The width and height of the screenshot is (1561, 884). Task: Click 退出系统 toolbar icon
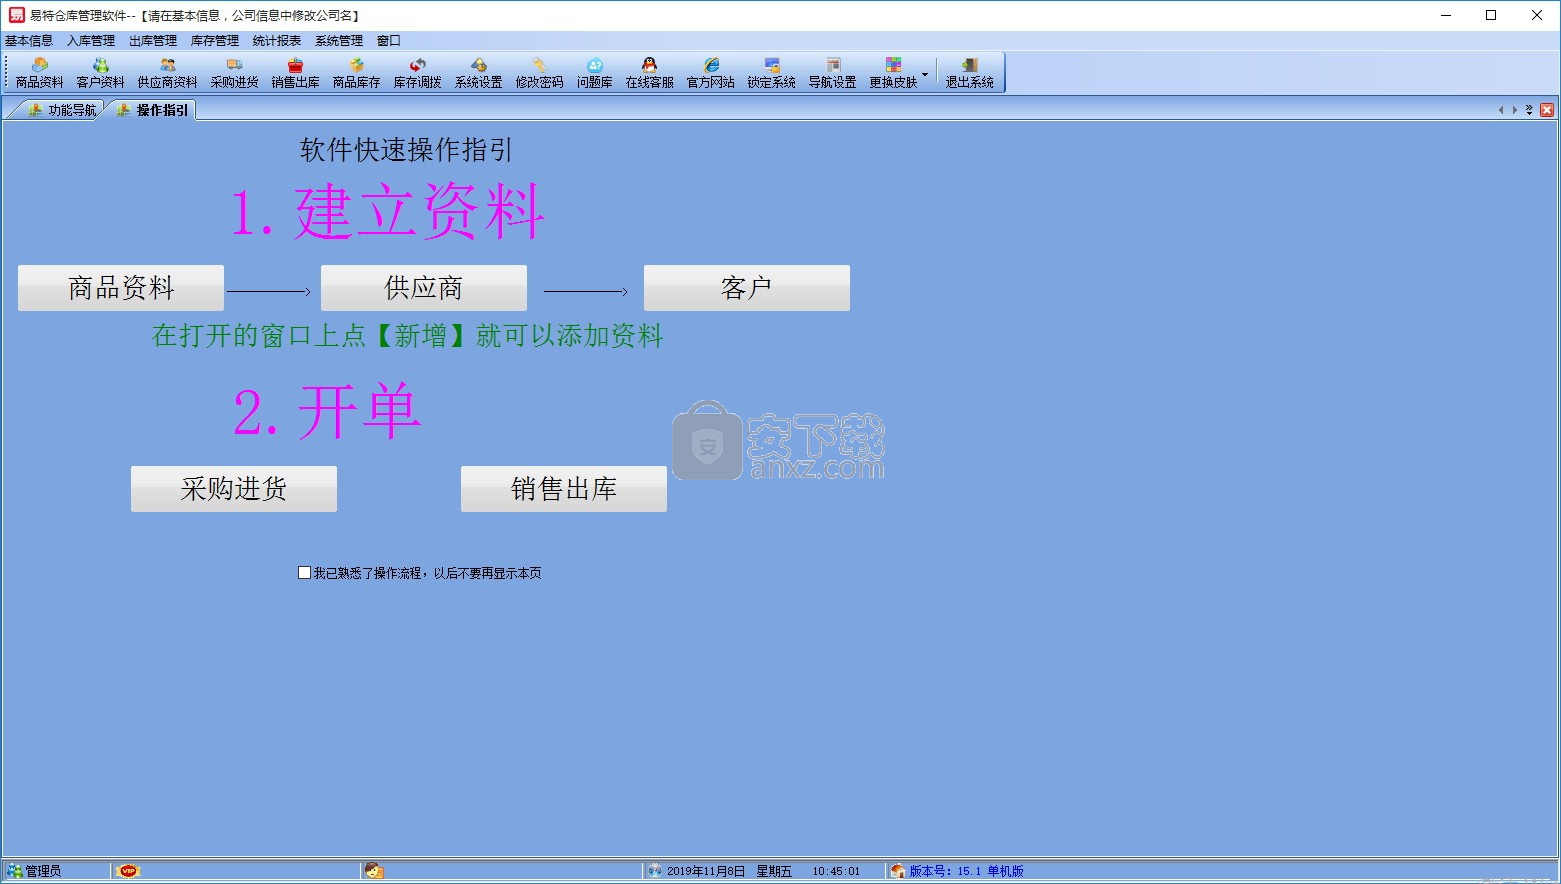pyautogui.click(x=970, y=73)
